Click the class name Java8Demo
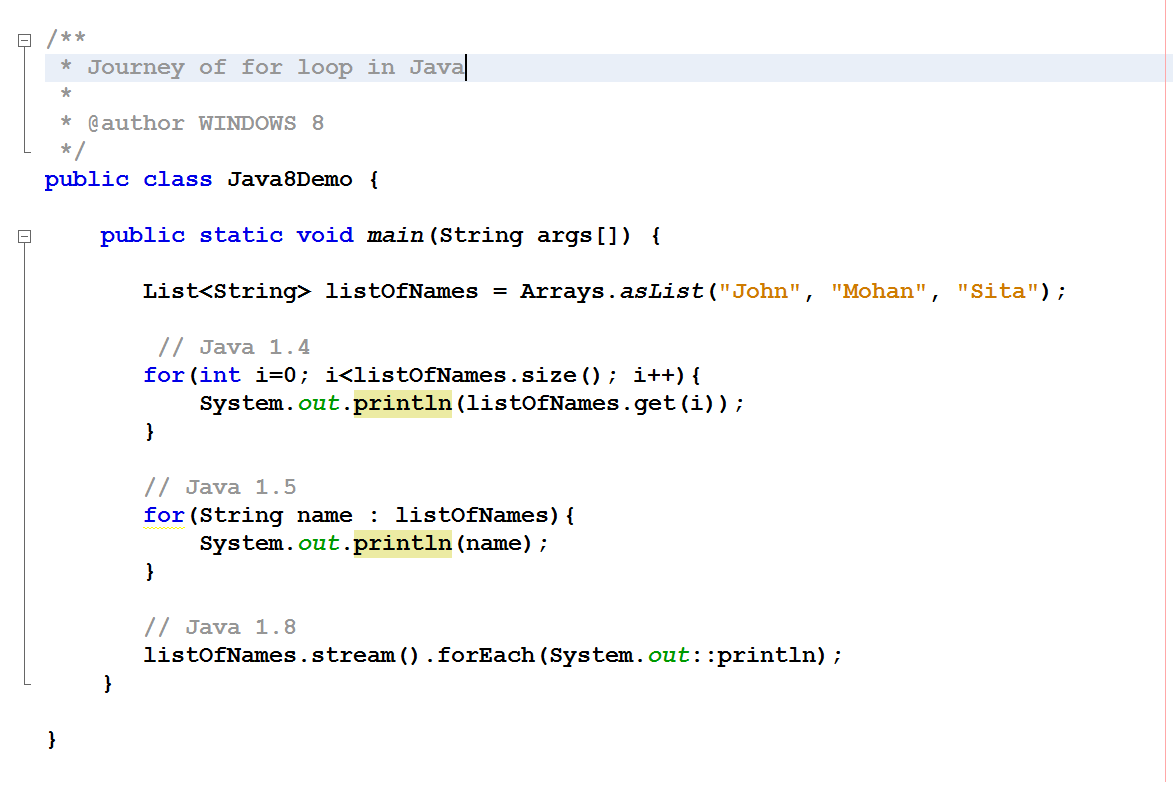Image resolution: width=1173 pixels, height=801 pixels. (x=289, y=179)
